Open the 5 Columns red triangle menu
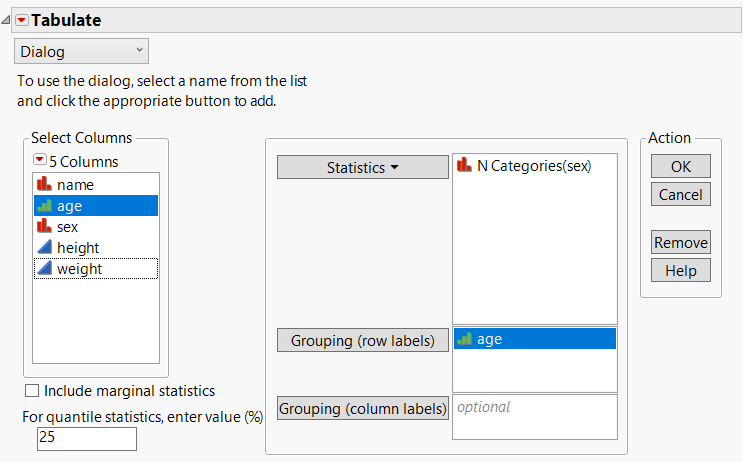The height and width of the screenshot is (462, 743). (x=40, y=161)
